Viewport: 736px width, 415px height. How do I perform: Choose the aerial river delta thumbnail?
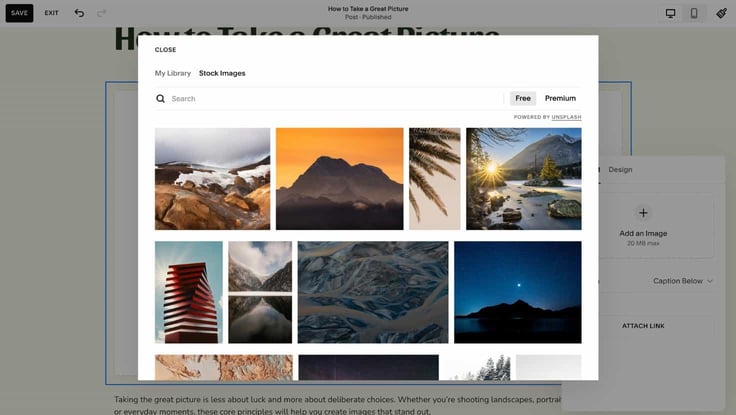[373, 292]
